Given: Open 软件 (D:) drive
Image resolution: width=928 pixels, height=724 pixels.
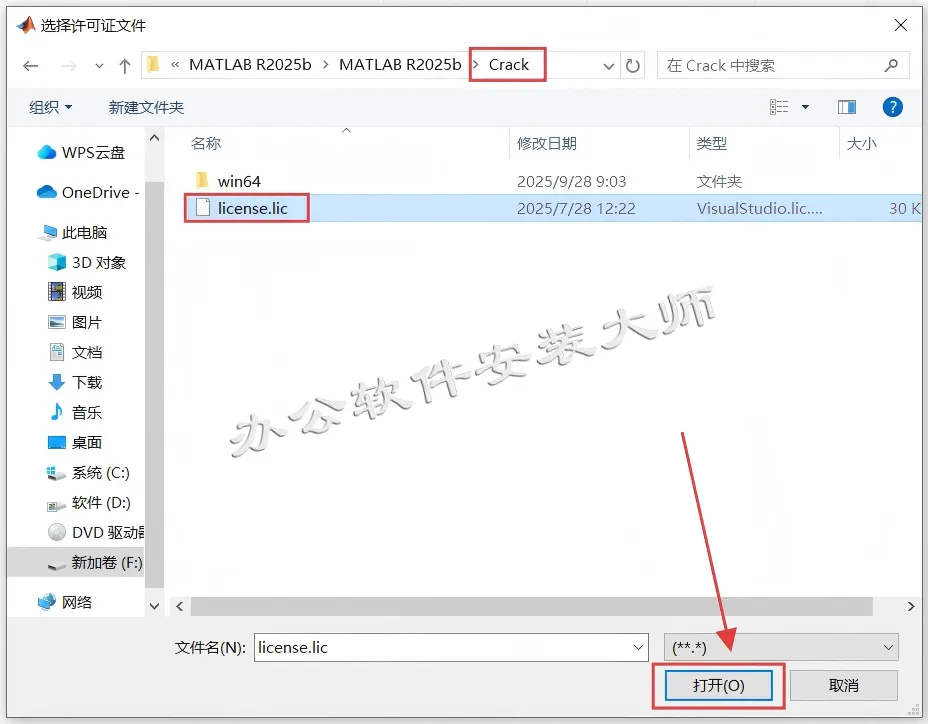Looking at the screenshot, I should click(x=101, y=503).
